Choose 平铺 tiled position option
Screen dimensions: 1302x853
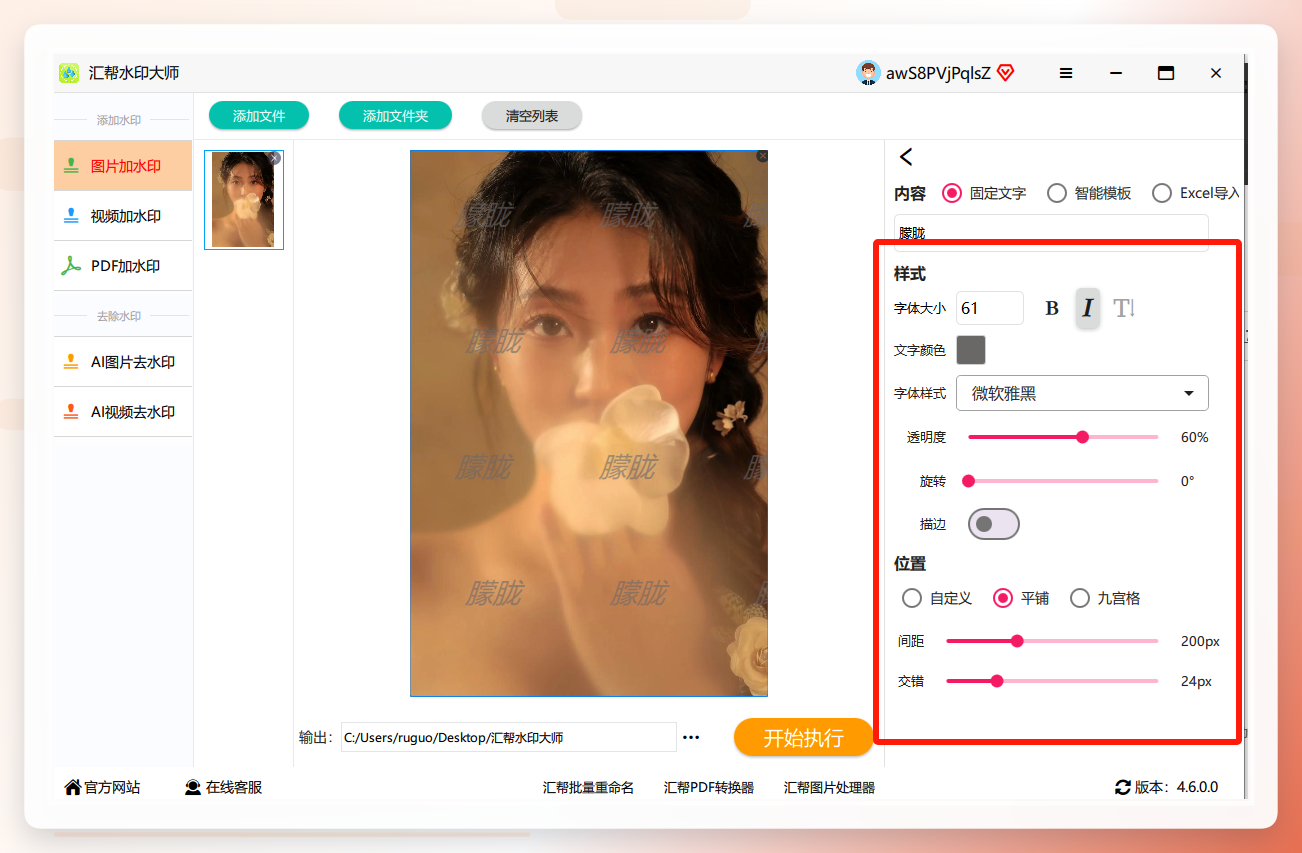pos(1003,598)
